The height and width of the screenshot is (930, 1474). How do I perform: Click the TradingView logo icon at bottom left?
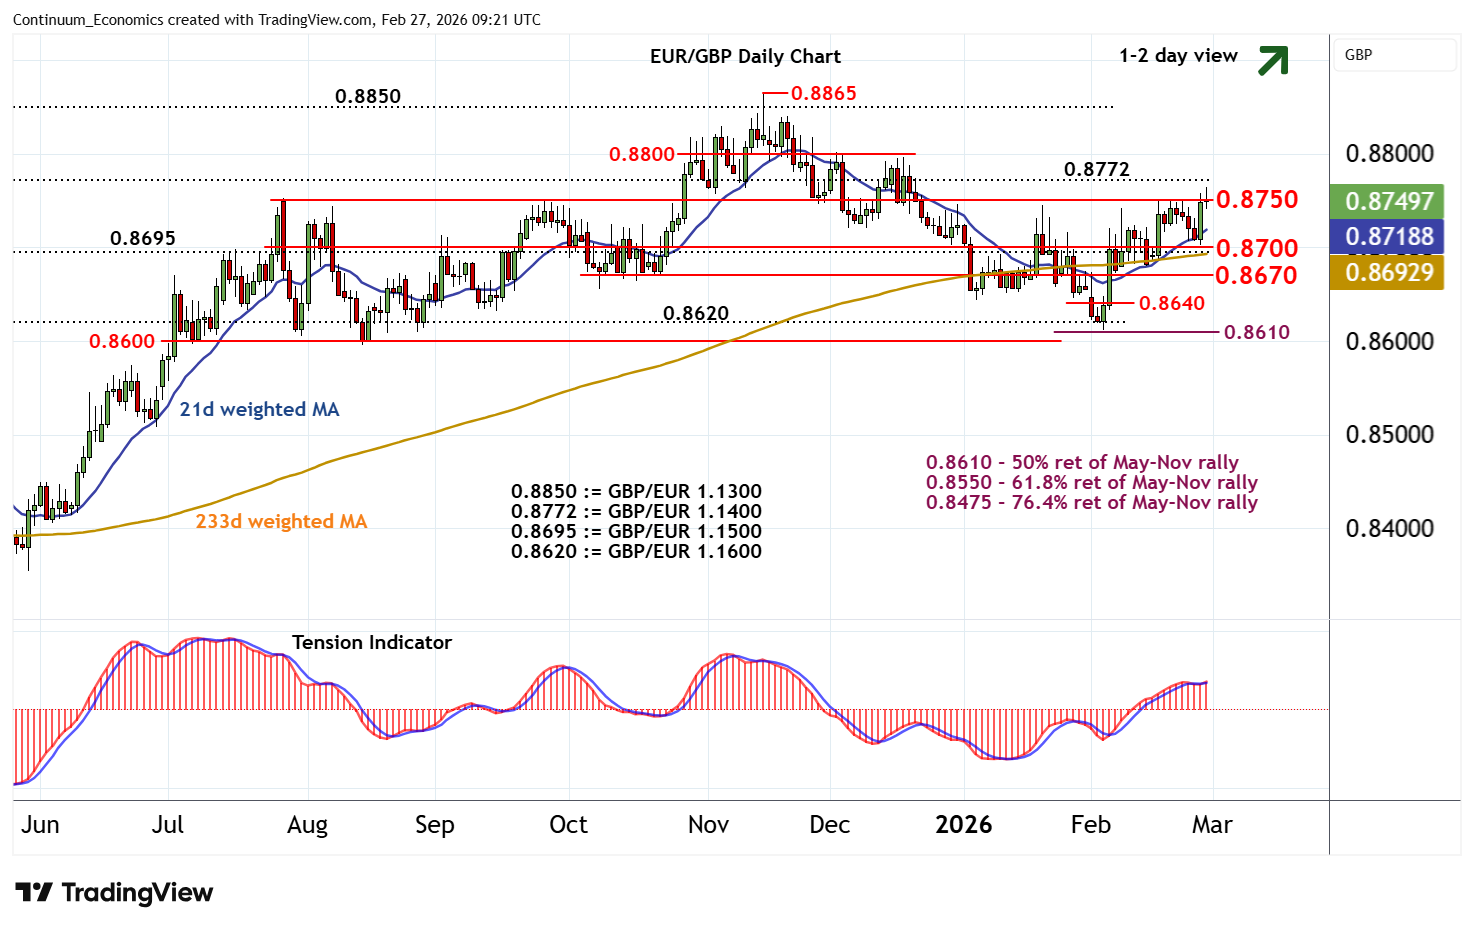[33, 892]
